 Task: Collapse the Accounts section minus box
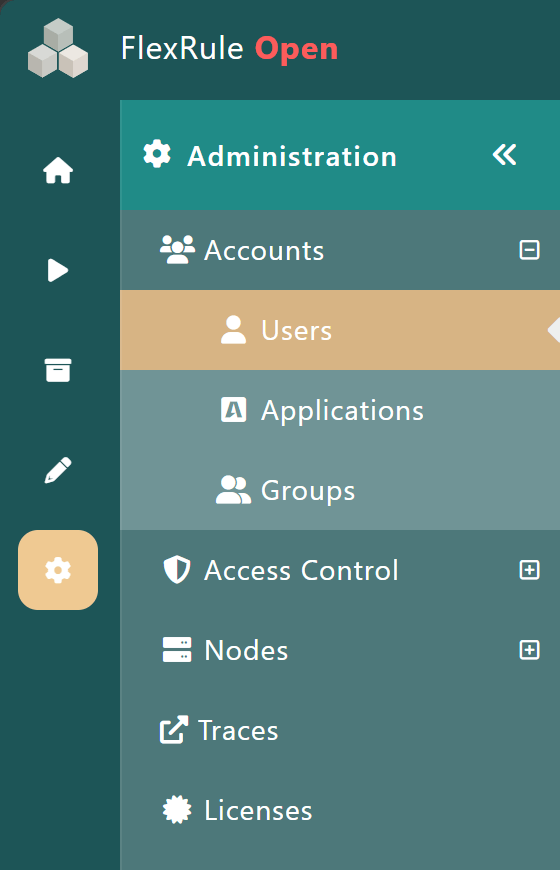click(x=529, y=250)
